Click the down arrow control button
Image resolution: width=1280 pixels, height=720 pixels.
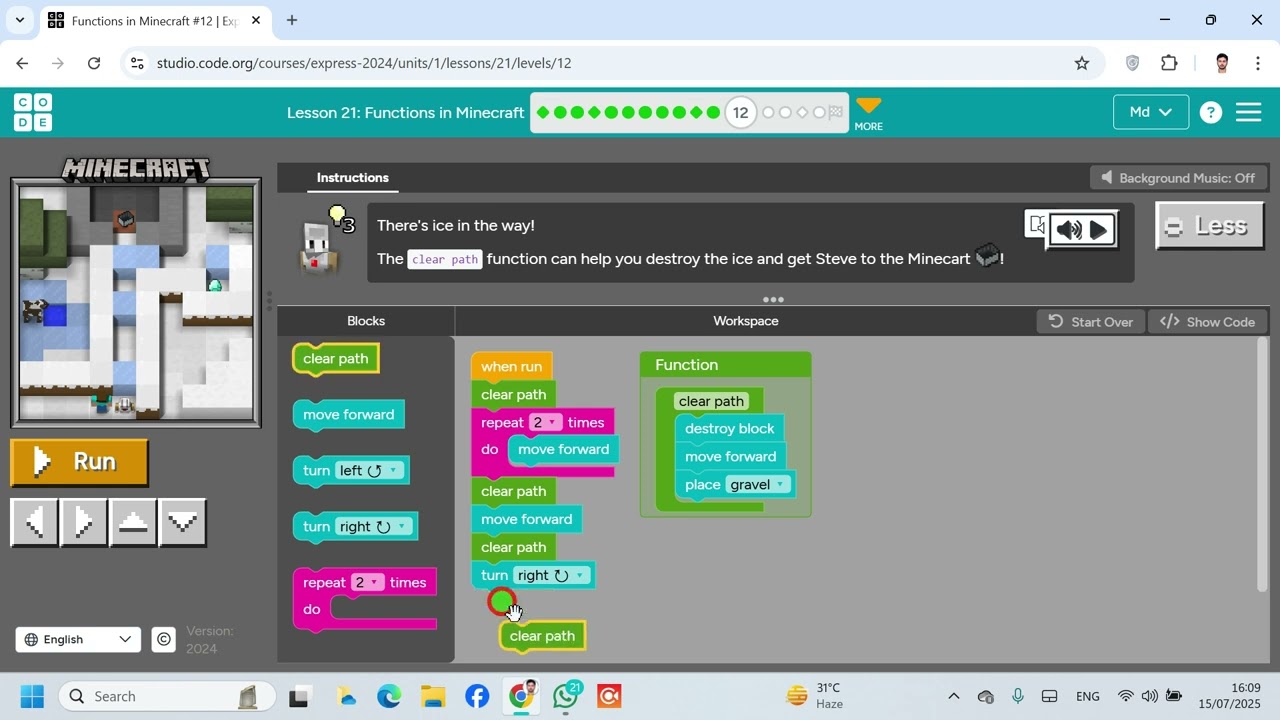coord(183,522)
